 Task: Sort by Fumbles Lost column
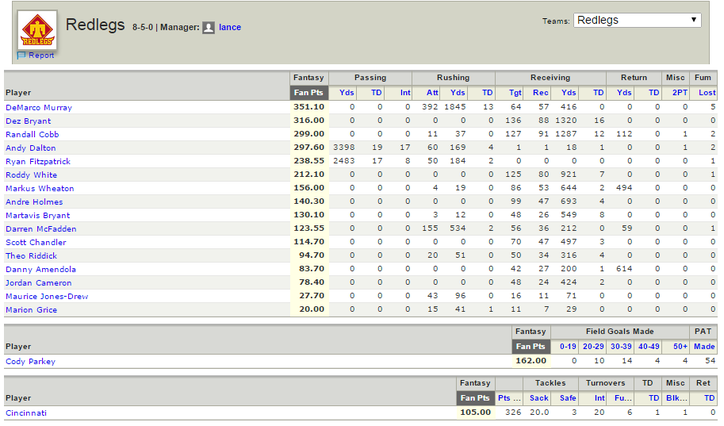point(707,93)
